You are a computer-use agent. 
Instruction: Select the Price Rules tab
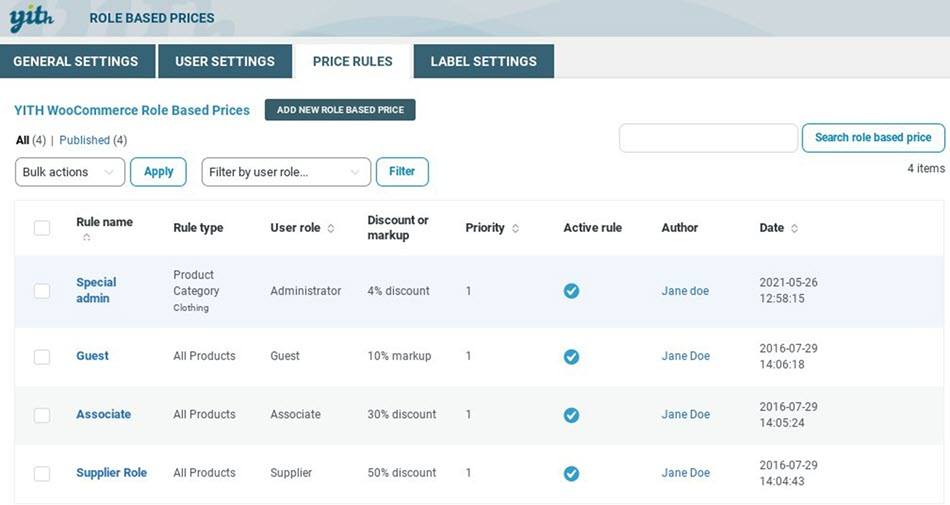[353, 61]
